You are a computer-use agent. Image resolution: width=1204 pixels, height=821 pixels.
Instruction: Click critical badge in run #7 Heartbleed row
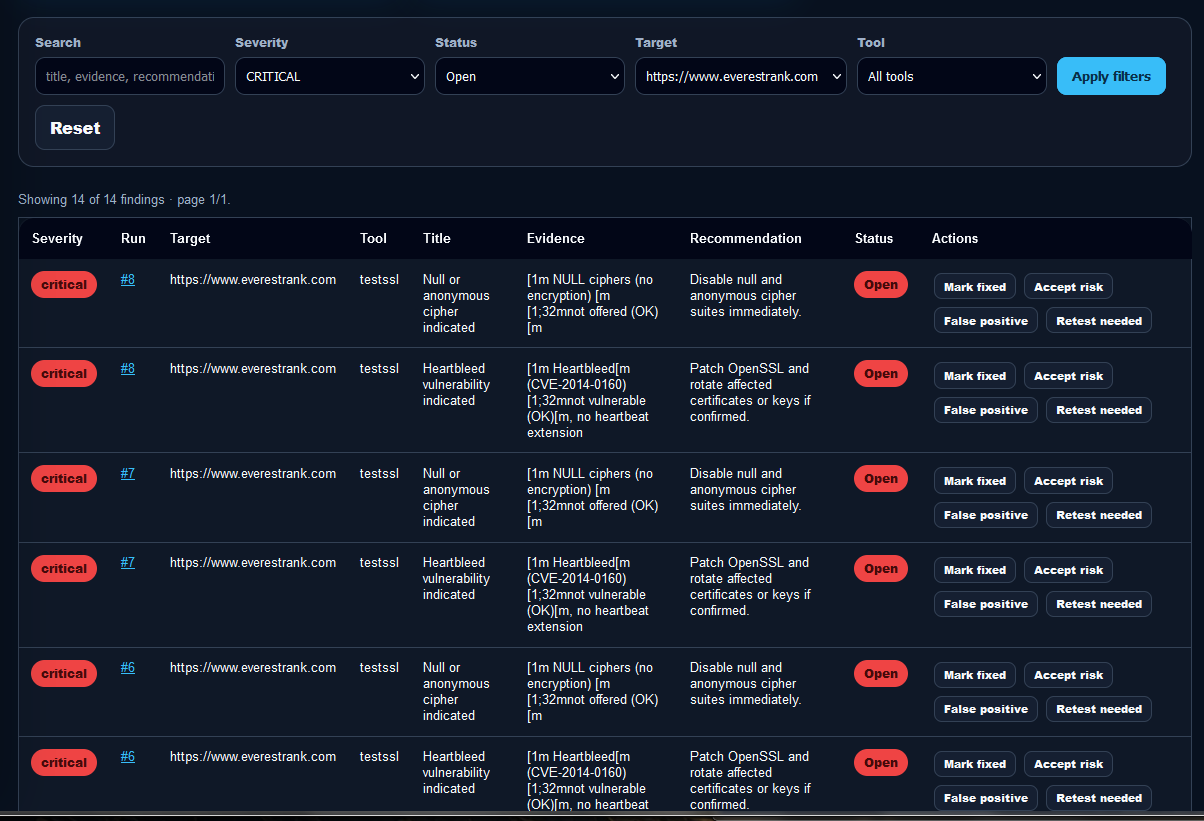click(64, 569)
